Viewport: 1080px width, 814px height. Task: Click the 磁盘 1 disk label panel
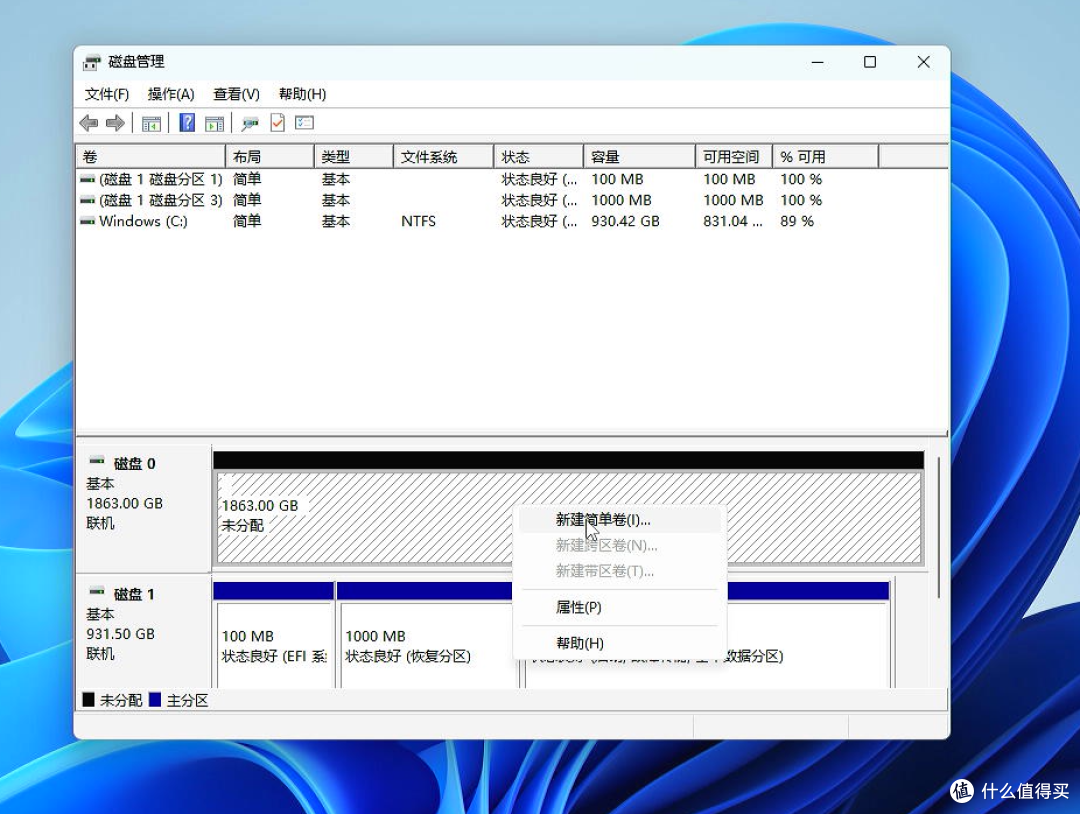[143, 632]
